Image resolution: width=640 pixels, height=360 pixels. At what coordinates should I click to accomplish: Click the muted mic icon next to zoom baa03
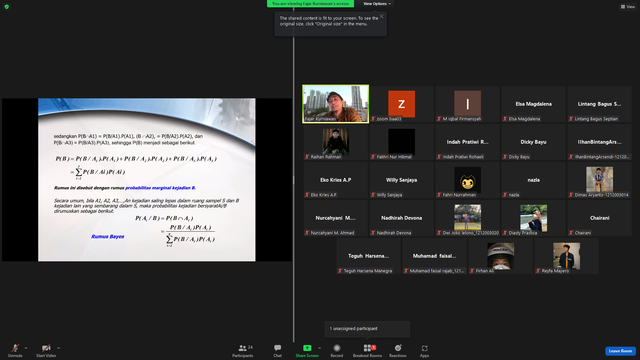click(x=373, y=119)
